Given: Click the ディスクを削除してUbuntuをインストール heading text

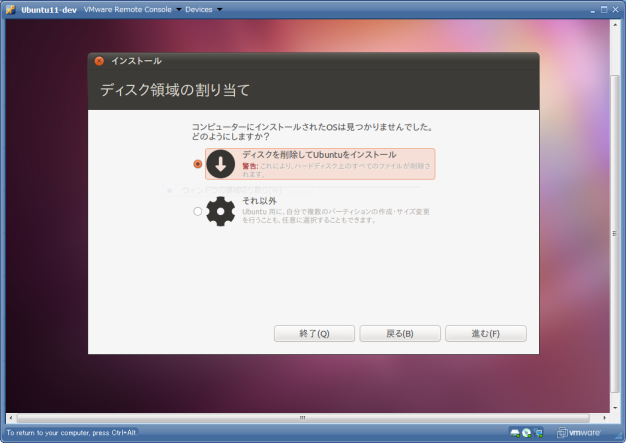Looking at the screenshot, I should point(319,154).
